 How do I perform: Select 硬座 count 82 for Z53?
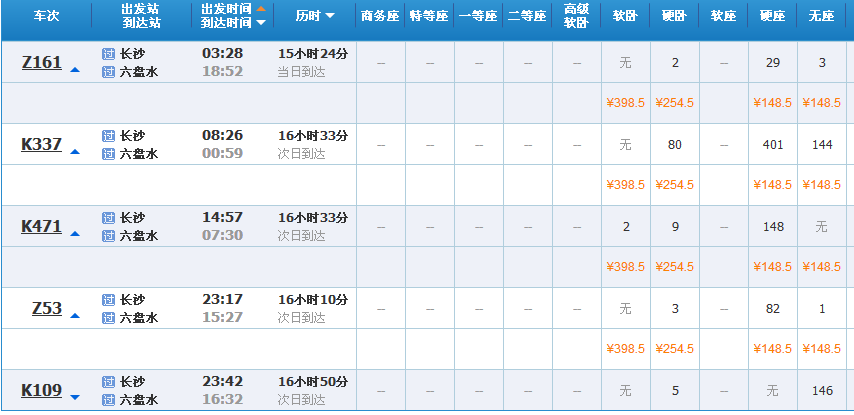(x=773, y=309)
